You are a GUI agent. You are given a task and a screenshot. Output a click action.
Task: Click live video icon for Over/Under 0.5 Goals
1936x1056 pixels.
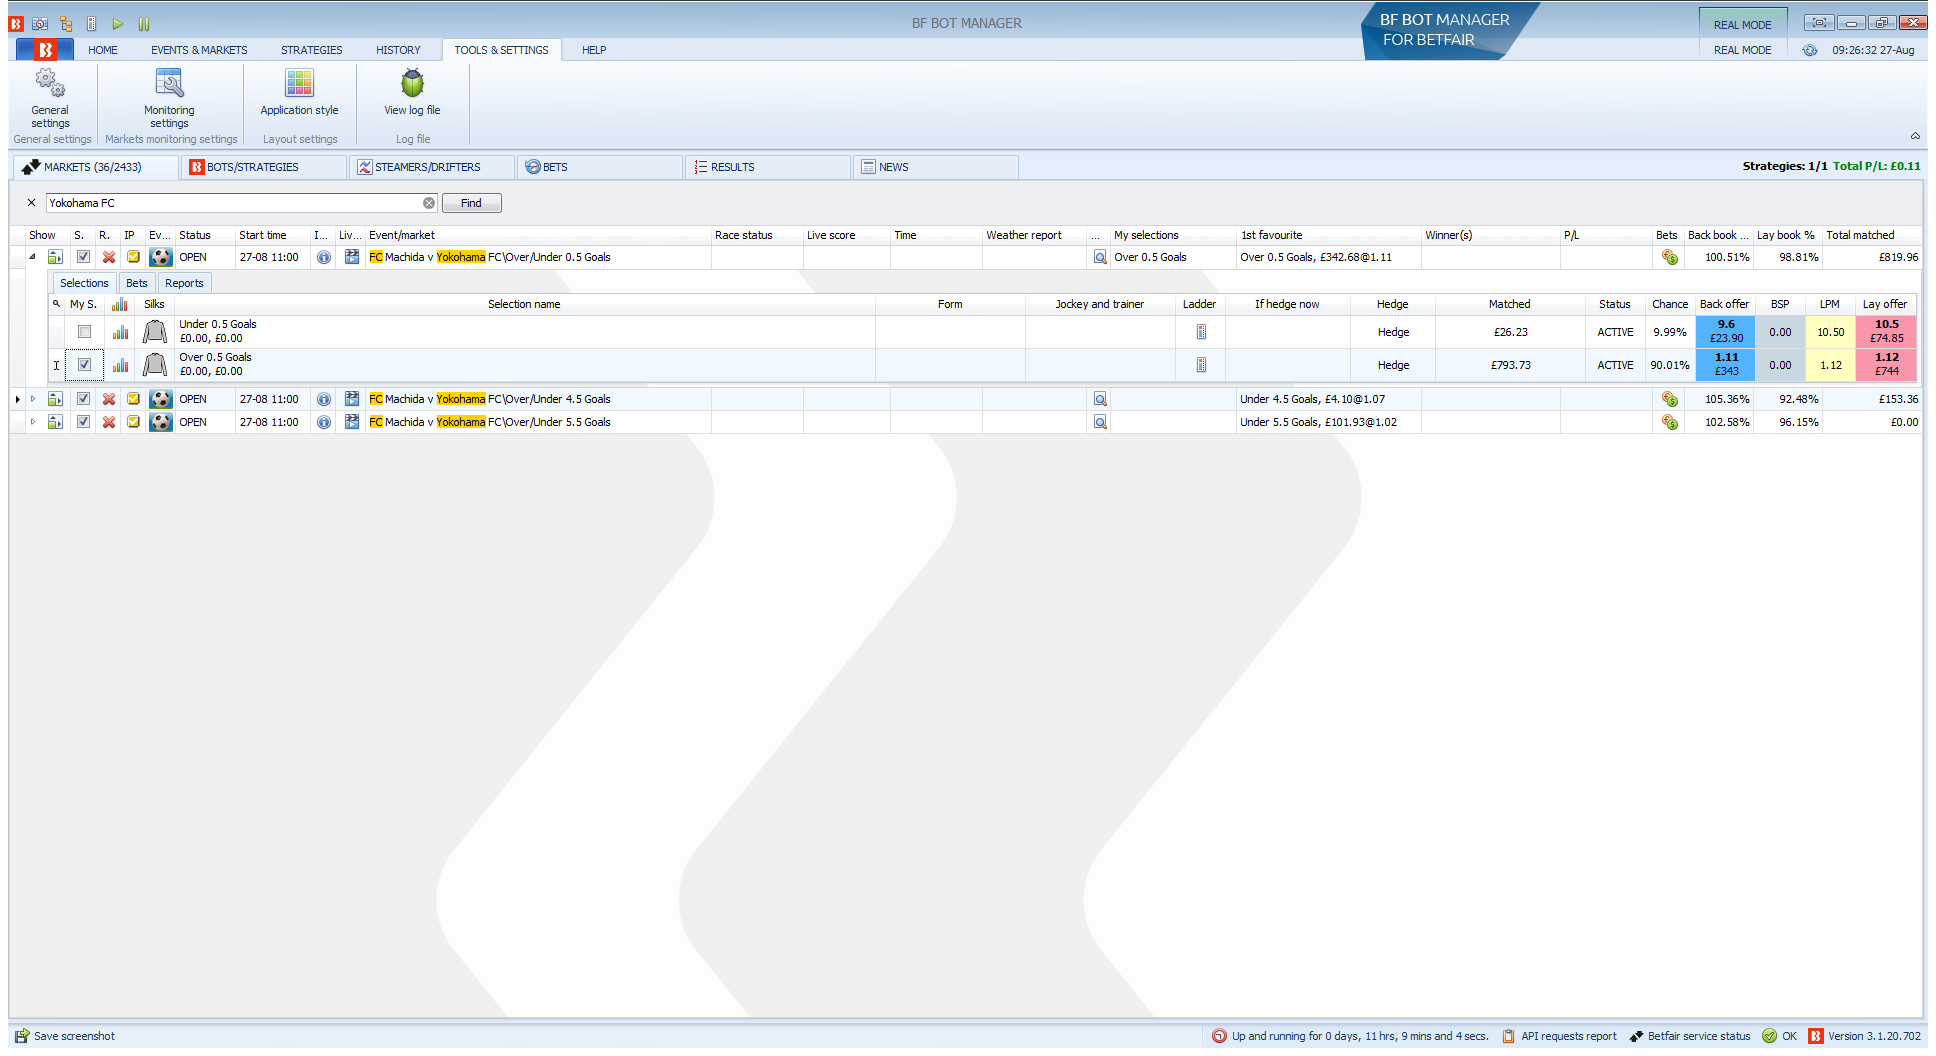(x=352, y=257)
